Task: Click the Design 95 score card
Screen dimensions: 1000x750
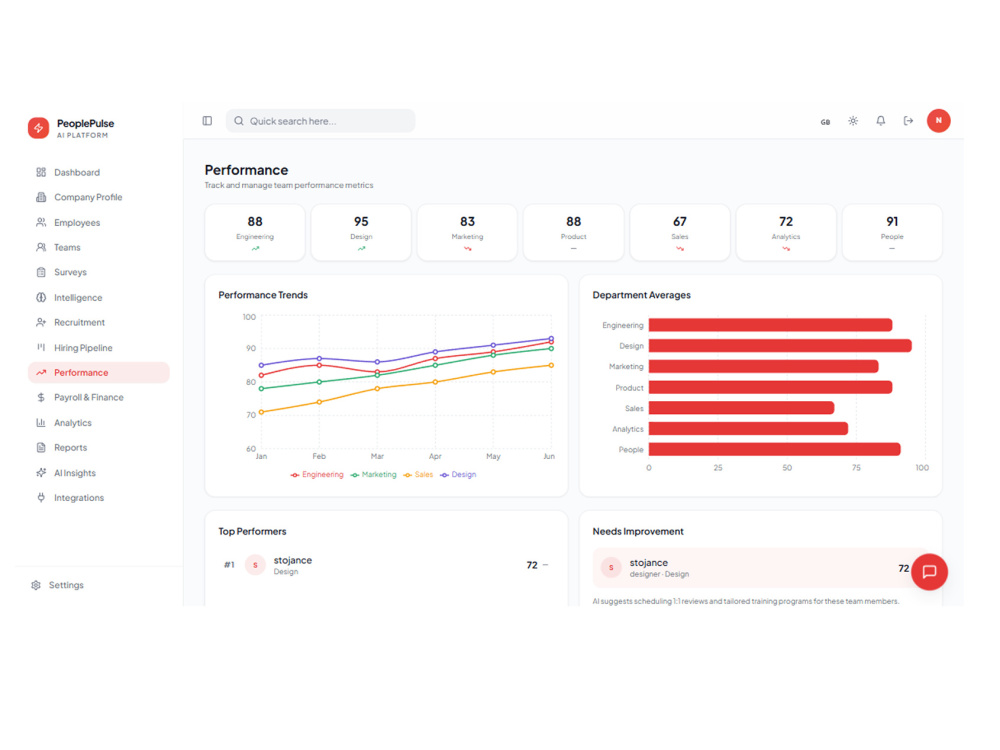Action: pos(361,233)
